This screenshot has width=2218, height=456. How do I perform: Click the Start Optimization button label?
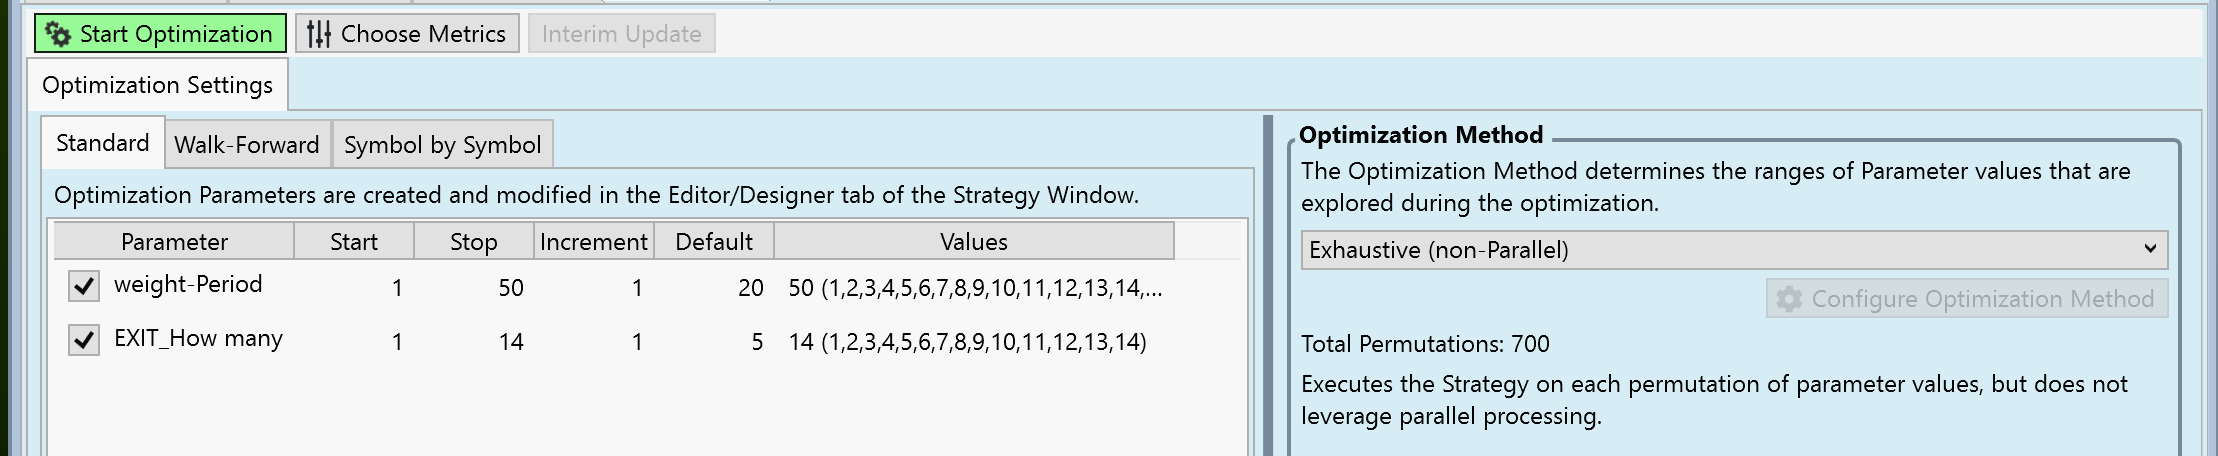coord(176,34)
